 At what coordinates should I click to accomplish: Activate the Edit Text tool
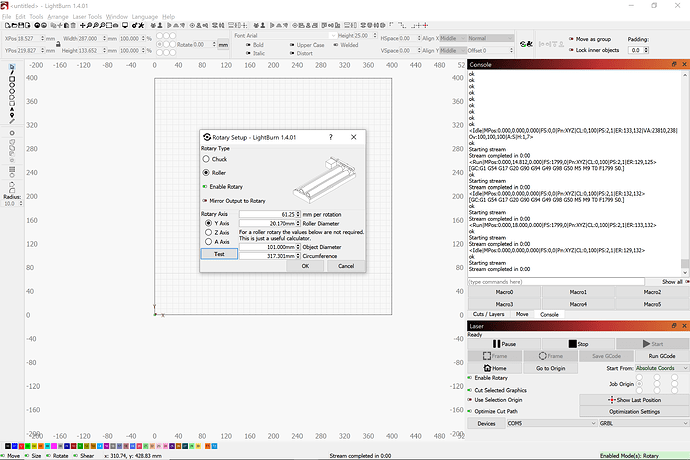[x=12, y=109]
